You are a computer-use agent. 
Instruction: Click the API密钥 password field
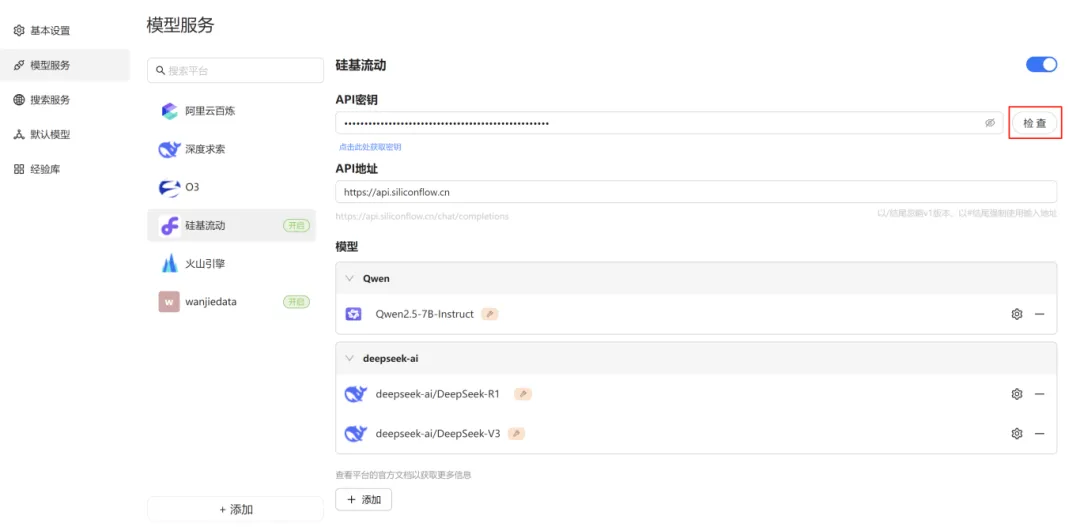pos(669,123)
